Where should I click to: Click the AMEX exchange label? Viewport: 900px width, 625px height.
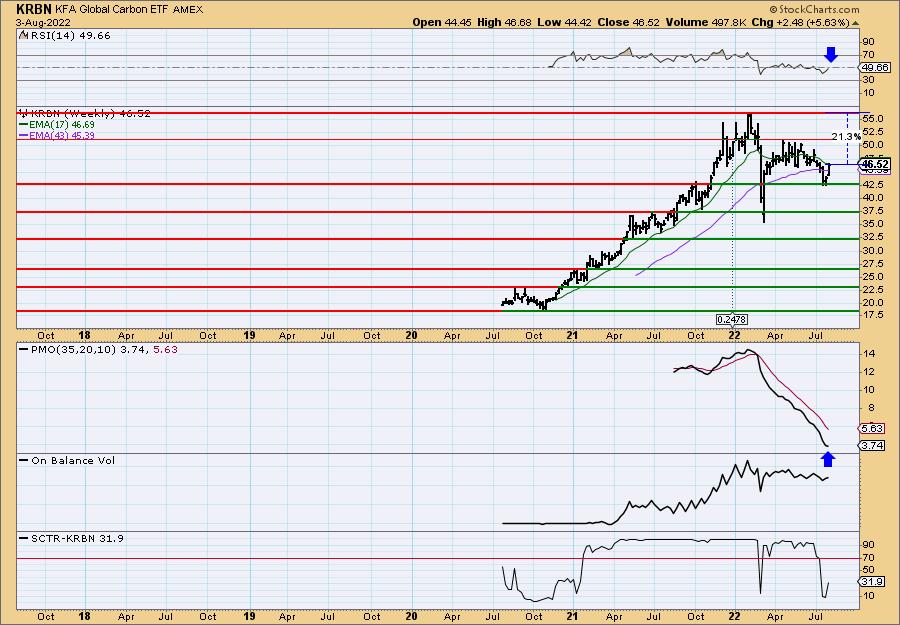pyautogui.click(x=187, y=10)
